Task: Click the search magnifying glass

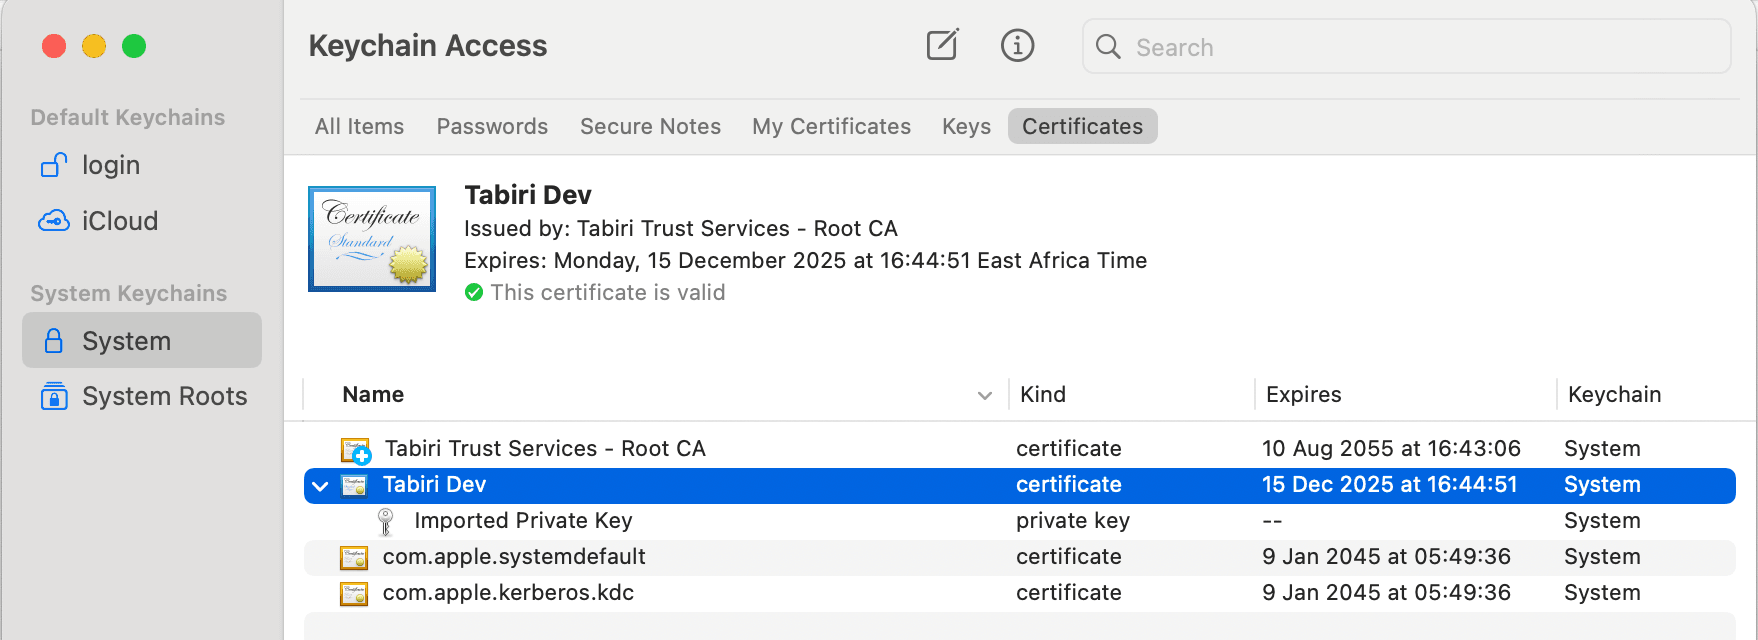Action: pos(1108,46)
